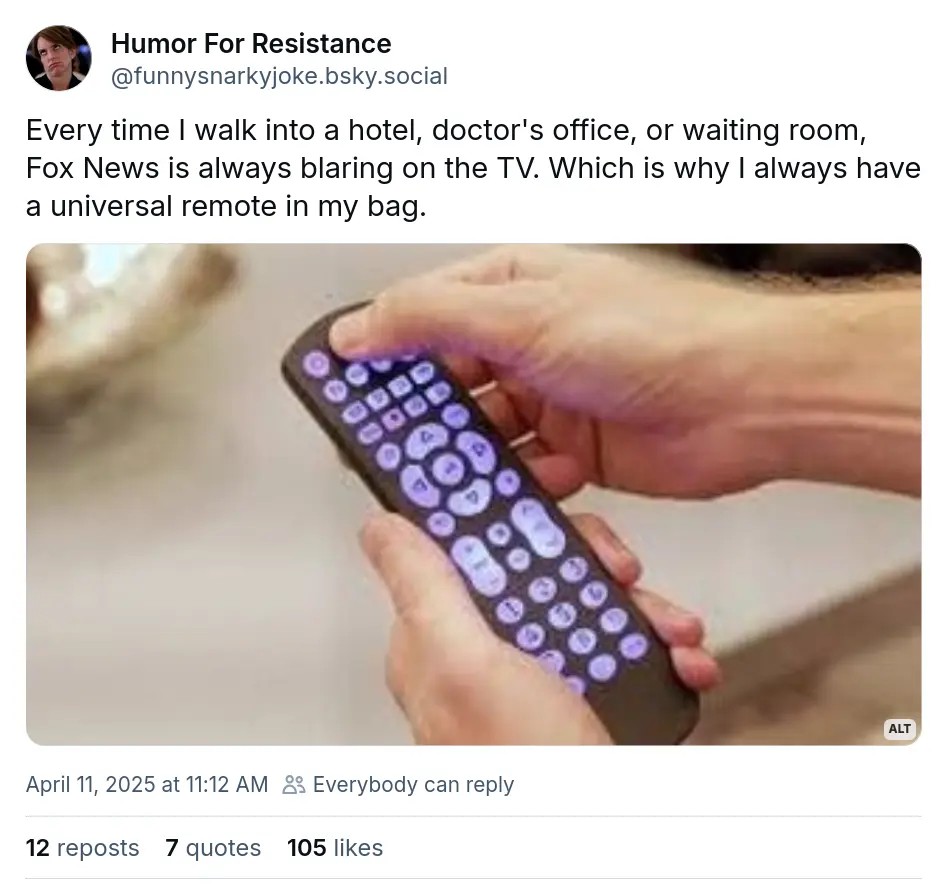Click the people icon beside reply setting
The image size is (947, 896).
point(294,785)
